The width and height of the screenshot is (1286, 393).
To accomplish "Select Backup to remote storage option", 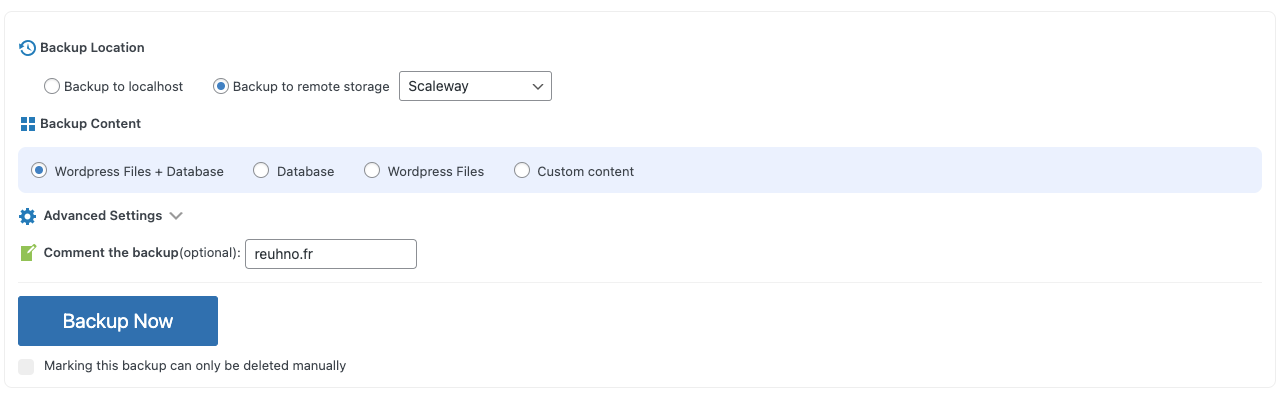I will click(x=221, y=87).
